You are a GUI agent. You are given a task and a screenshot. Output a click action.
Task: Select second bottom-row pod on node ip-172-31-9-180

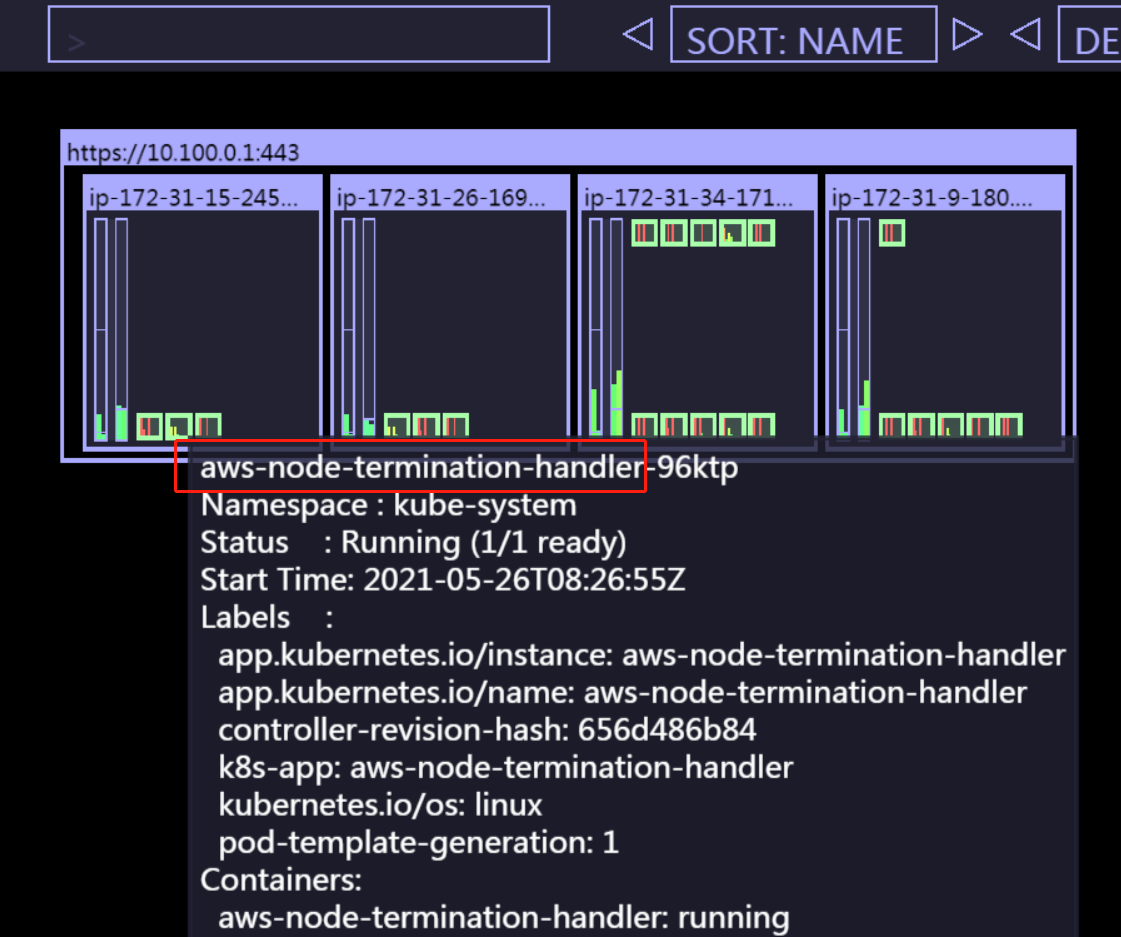coord(921,425)
